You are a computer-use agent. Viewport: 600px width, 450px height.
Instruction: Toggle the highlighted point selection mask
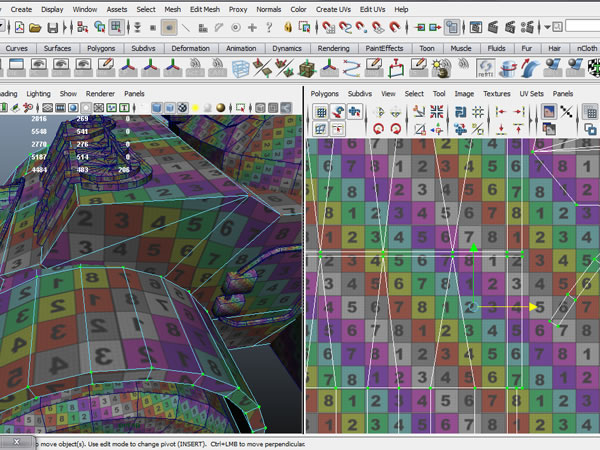(169, 28)
